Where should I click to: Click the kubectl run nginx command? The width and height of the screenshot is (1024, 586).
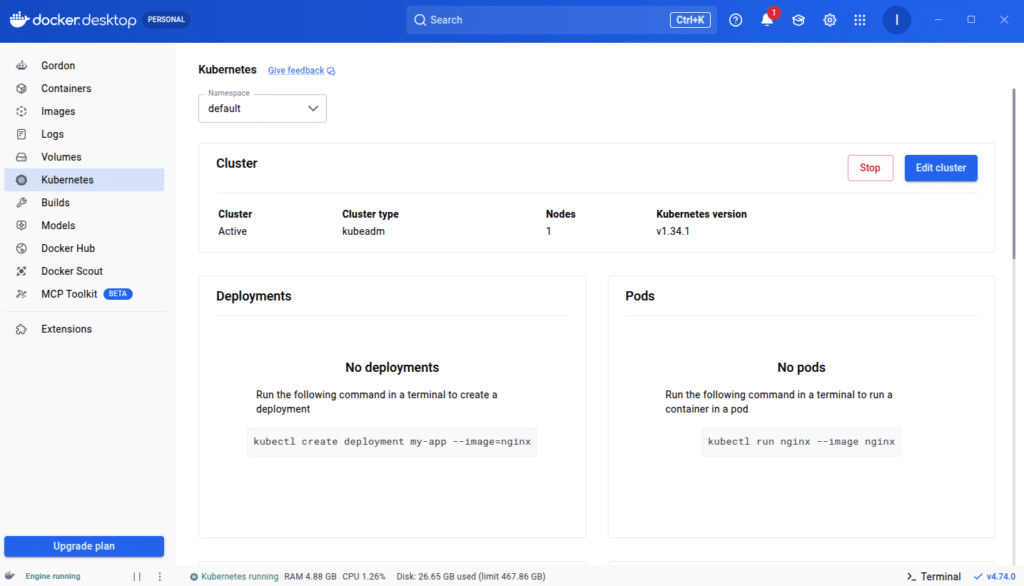[801, 442]
